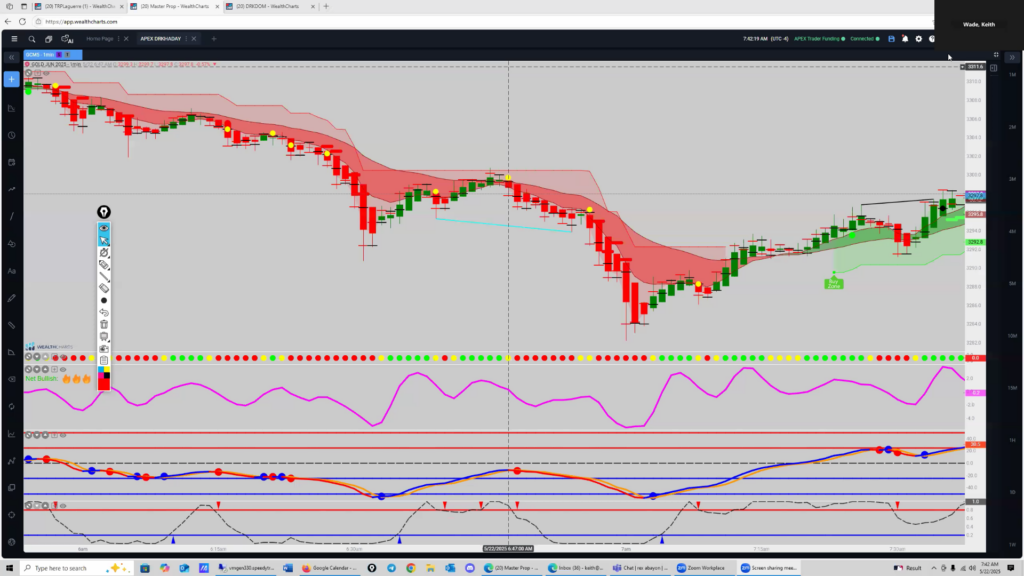Click the clipboard icon in floating toolbar
The width and height of the screenshot is (1024, 576).
pos(104,360)
